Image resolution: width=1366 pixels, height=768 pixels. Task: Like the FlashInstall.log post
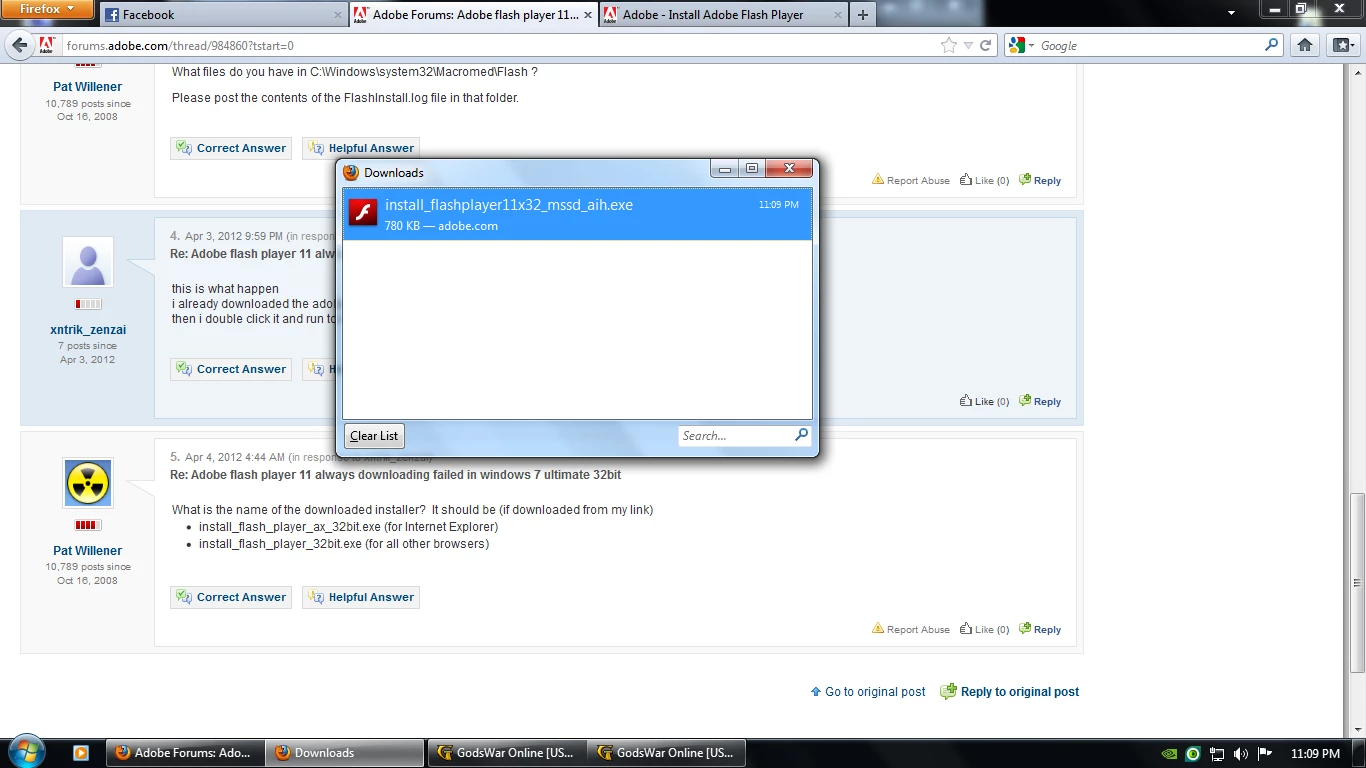click(x=984, y=180)
